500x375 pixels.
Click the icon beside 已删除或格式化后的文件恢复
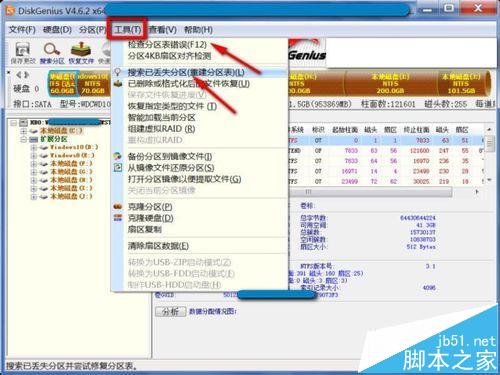[x=117, y=84]
